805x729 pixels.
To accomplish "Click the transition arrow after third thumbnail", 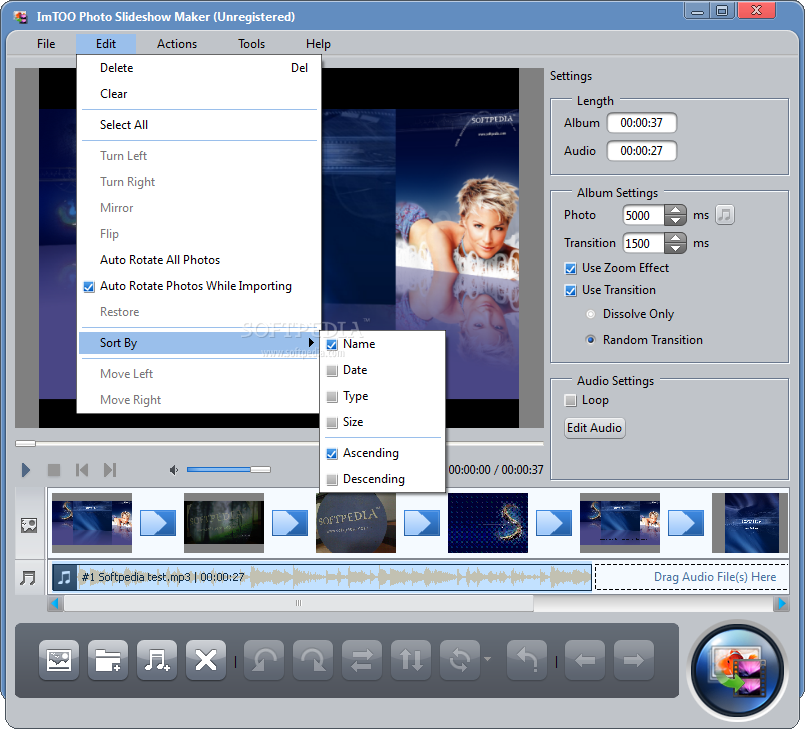I will (x=421, y=523).
